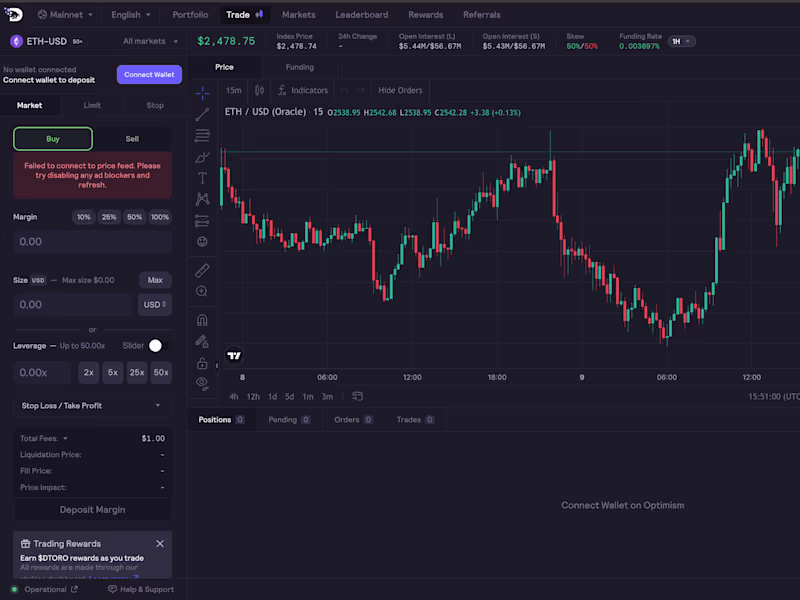Image resolution: width=800 pixels, height=600 pixels.
Task: Switch to the Limit order tab
Action: [x=92, y=105]
